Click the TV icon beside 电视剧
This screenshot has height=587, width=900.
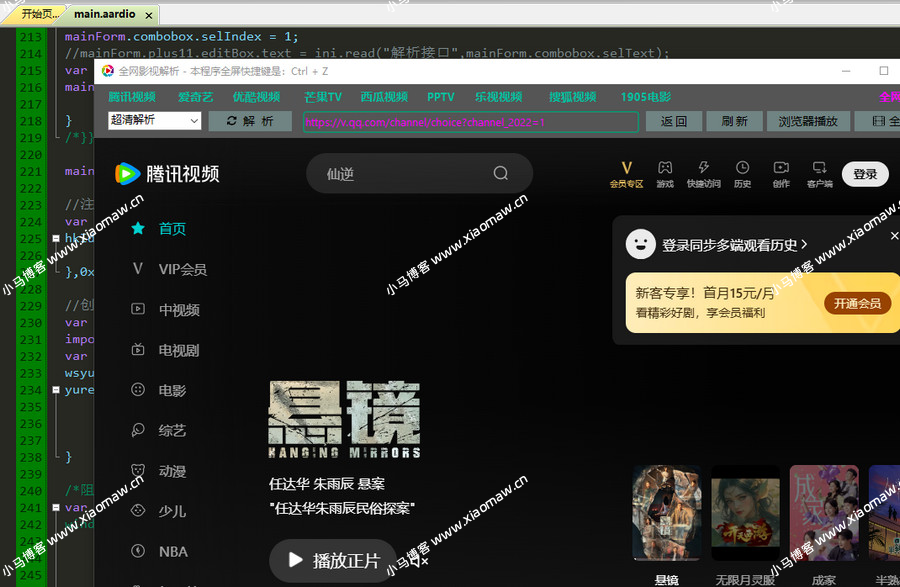tap(138, 349)
